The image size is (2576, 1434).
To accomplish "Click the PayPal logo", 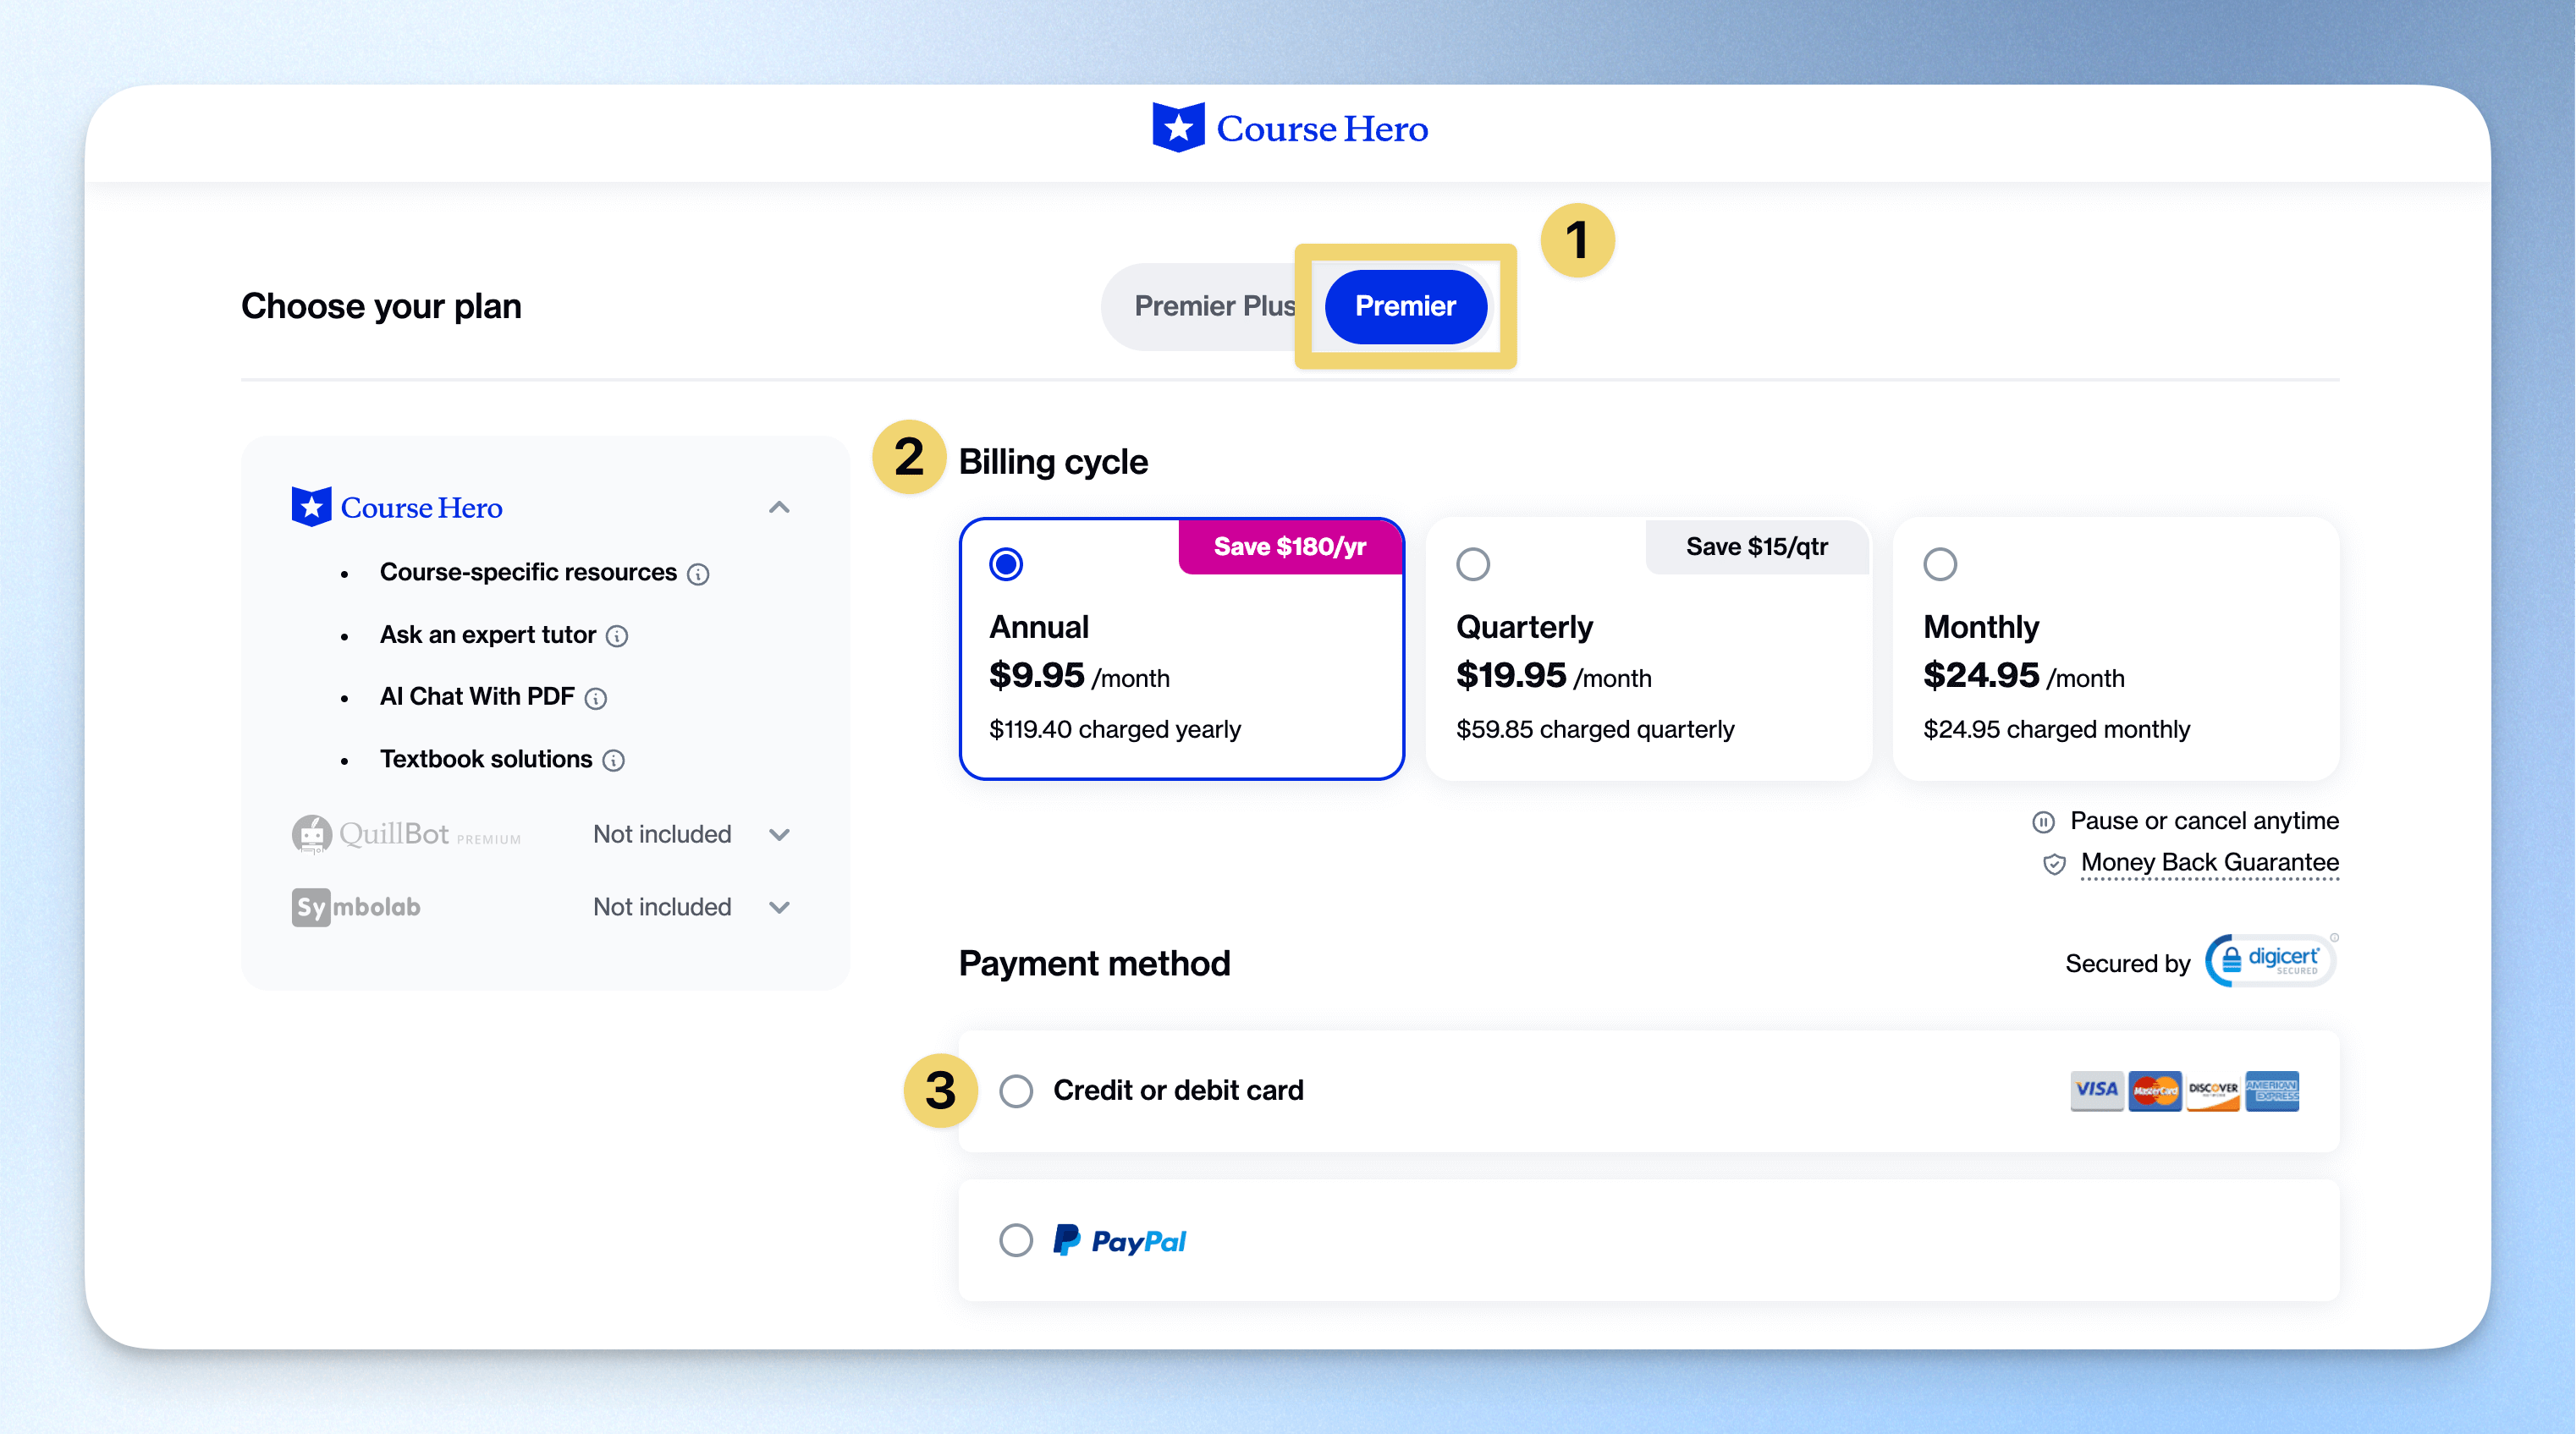I will (x=1120, y=1241).
